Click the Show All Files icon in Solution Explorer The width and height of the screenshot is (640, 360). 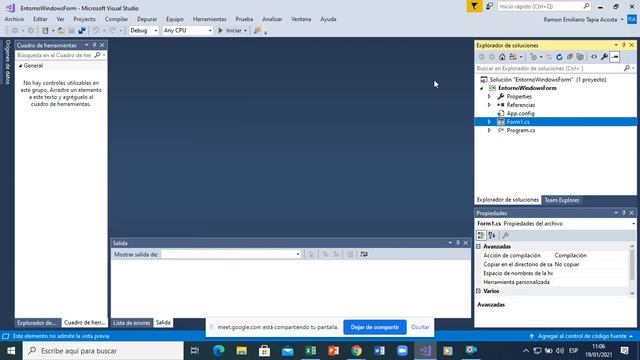[580, 57]
